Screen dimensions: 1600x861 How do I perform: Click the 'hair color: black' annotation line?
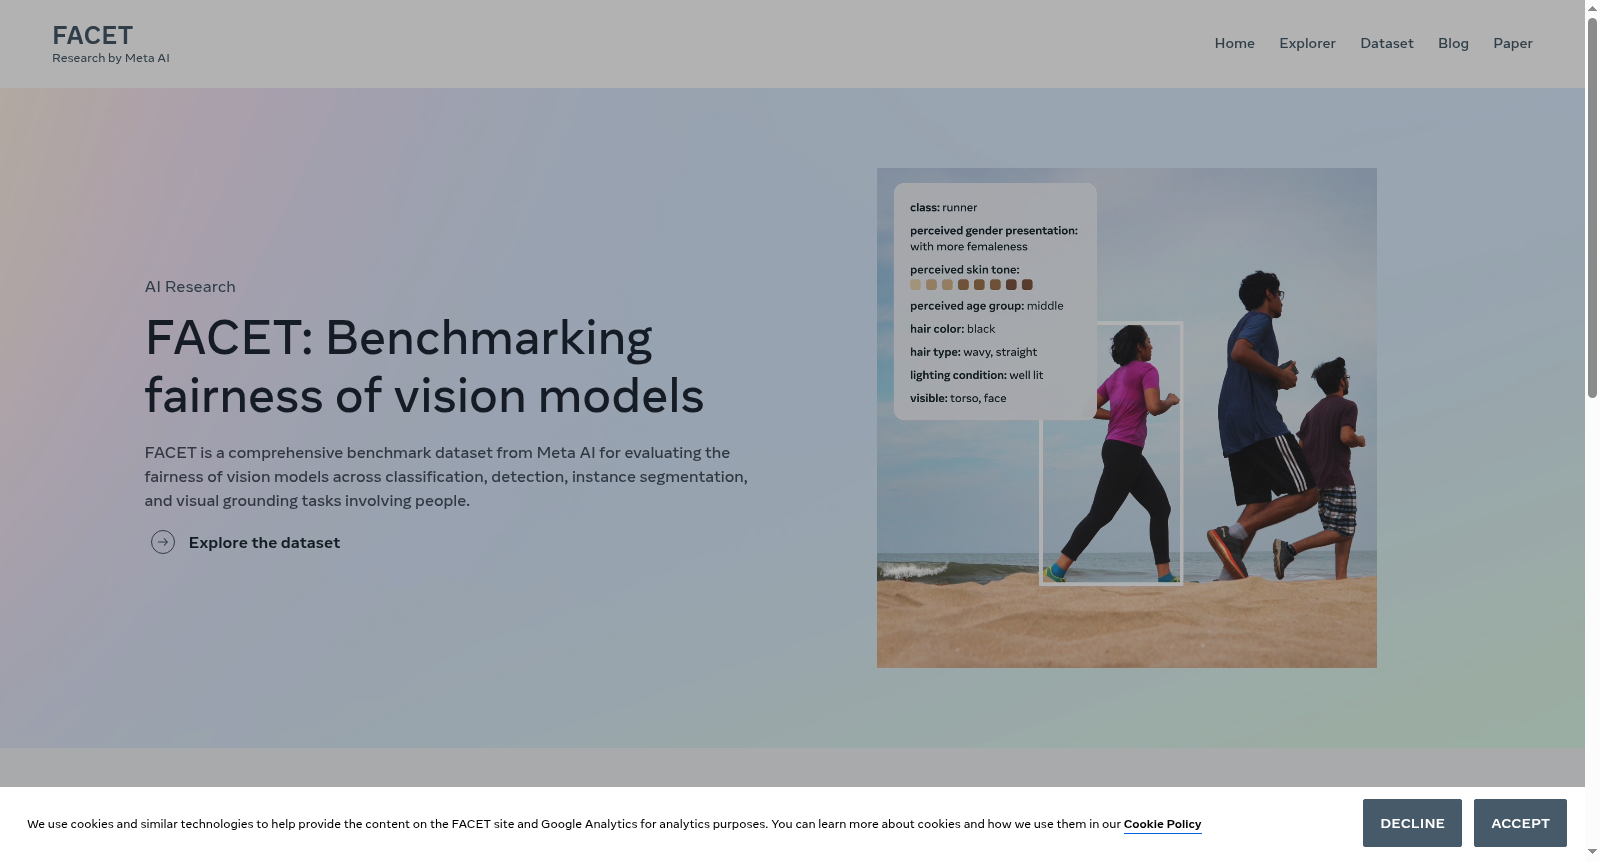[952, 329]
